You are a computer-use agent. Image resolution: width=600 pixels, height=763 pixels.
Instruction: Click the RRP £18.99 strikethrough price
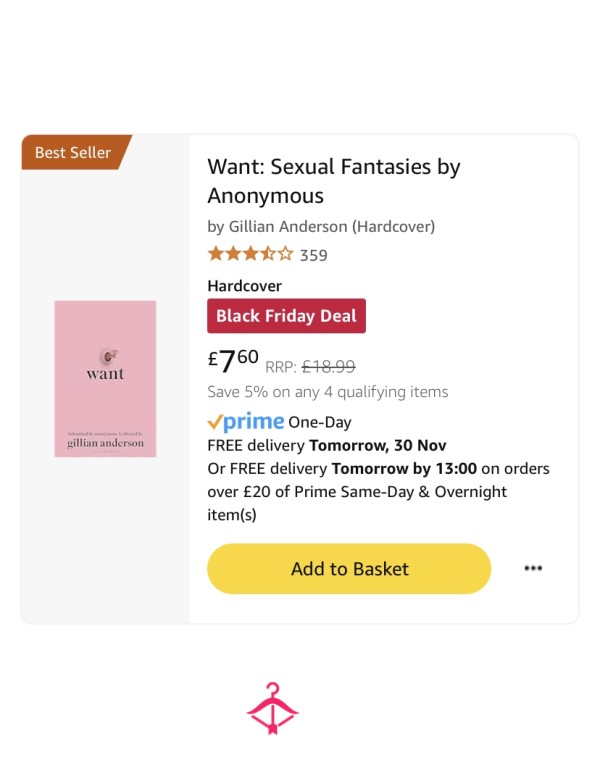coord(310,366)
